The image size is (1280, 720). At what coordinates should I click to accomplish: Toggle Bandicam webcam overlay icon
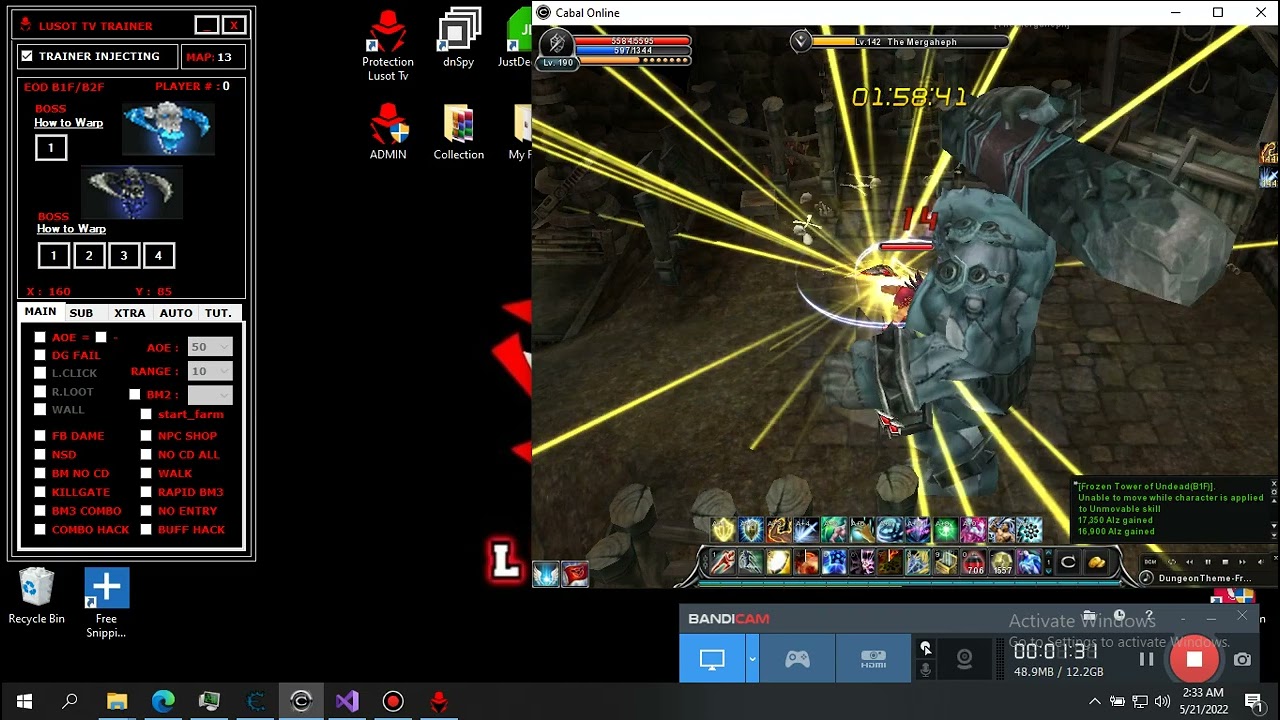pos(964,660)
